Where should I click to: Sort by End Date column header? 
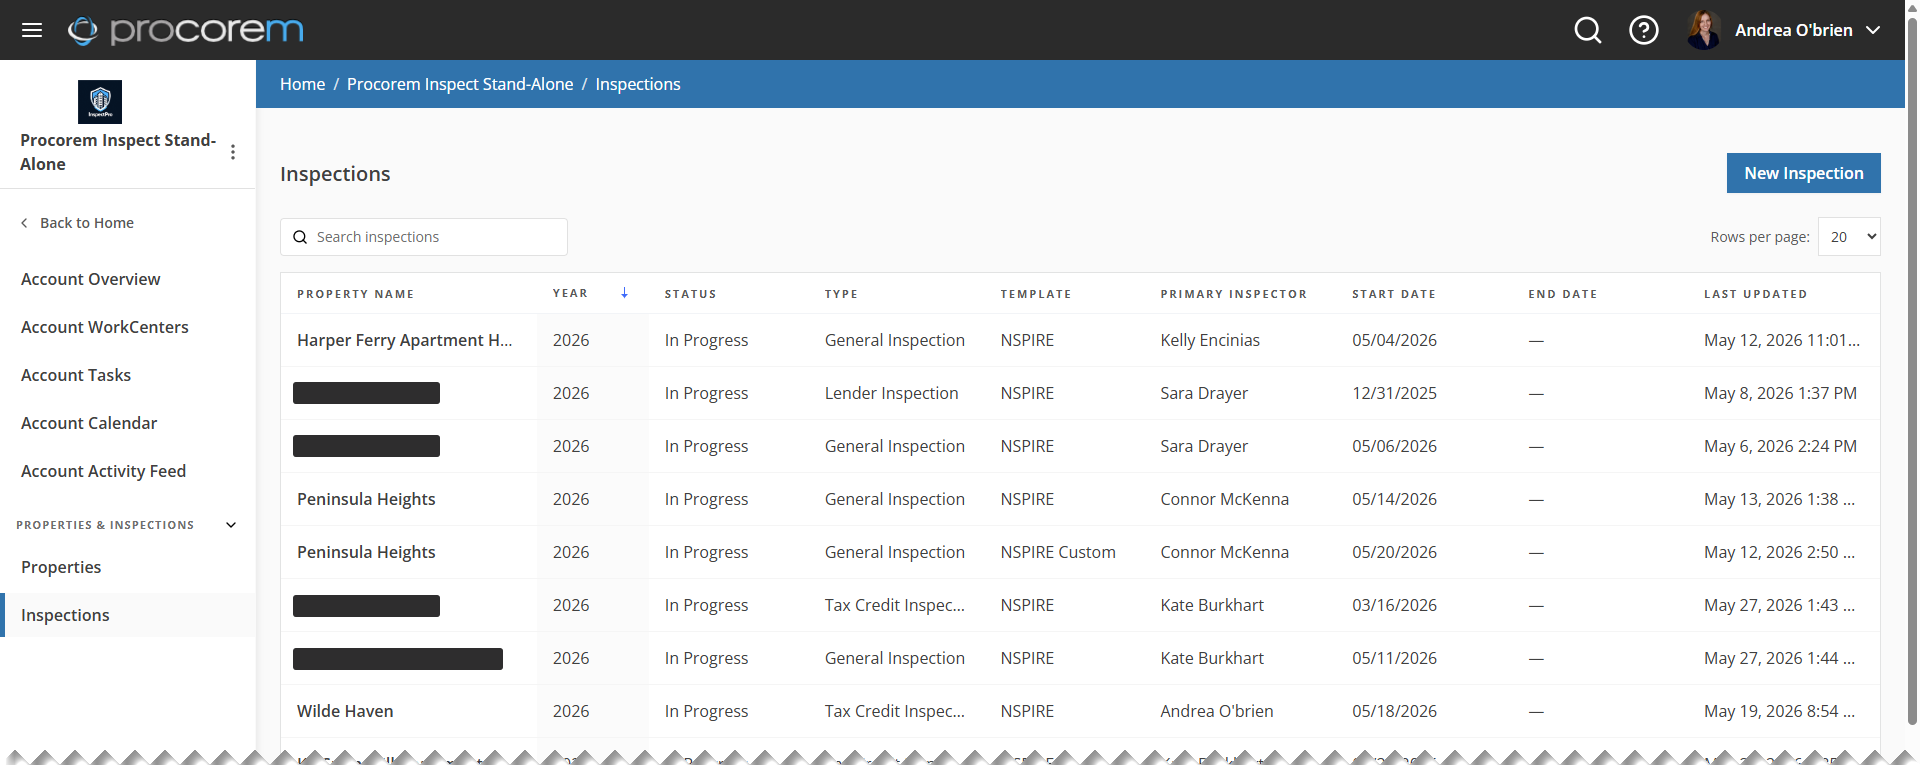(x=1563, y=294)
